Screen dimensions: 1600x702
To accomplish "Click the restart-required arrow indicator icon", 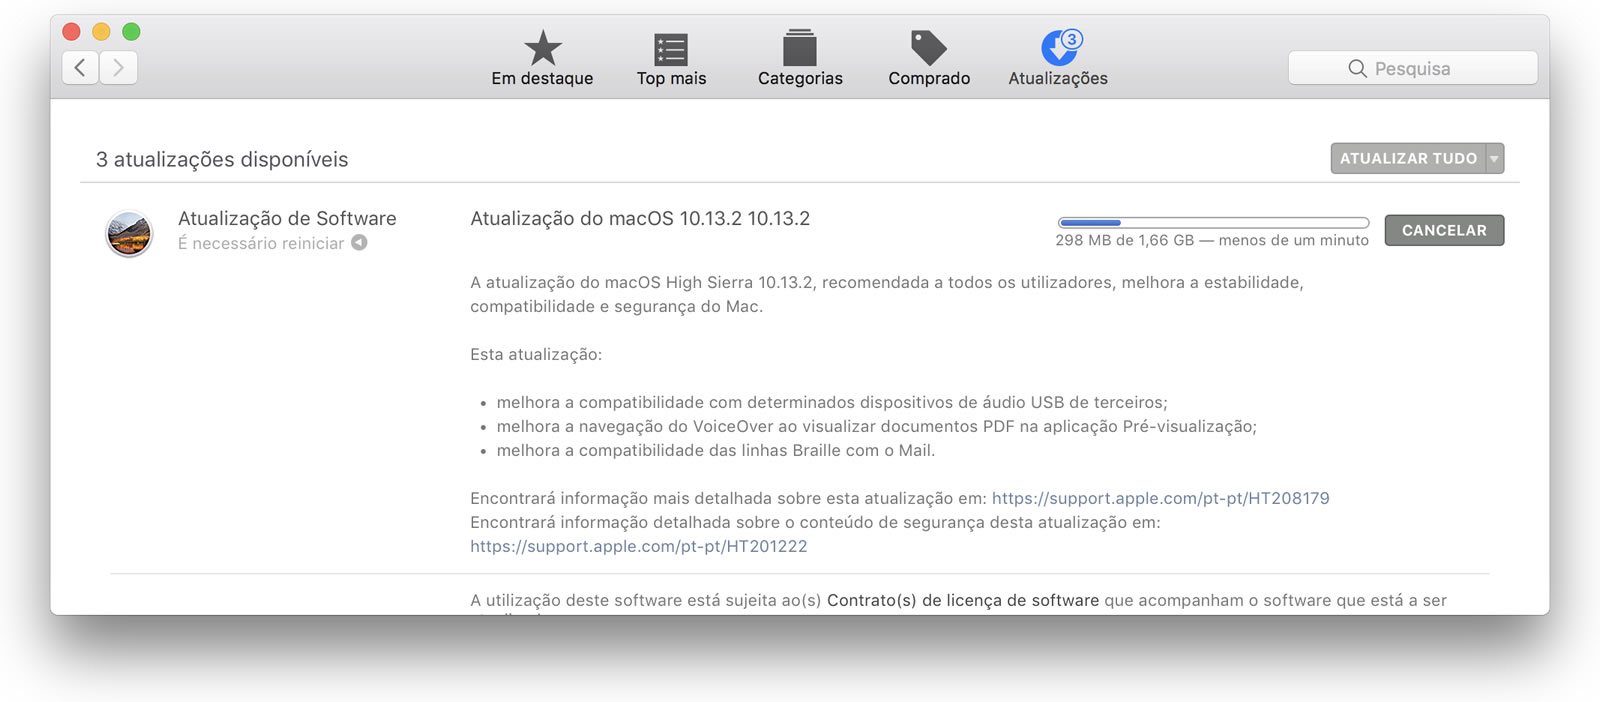I will (x=359, y=243).
